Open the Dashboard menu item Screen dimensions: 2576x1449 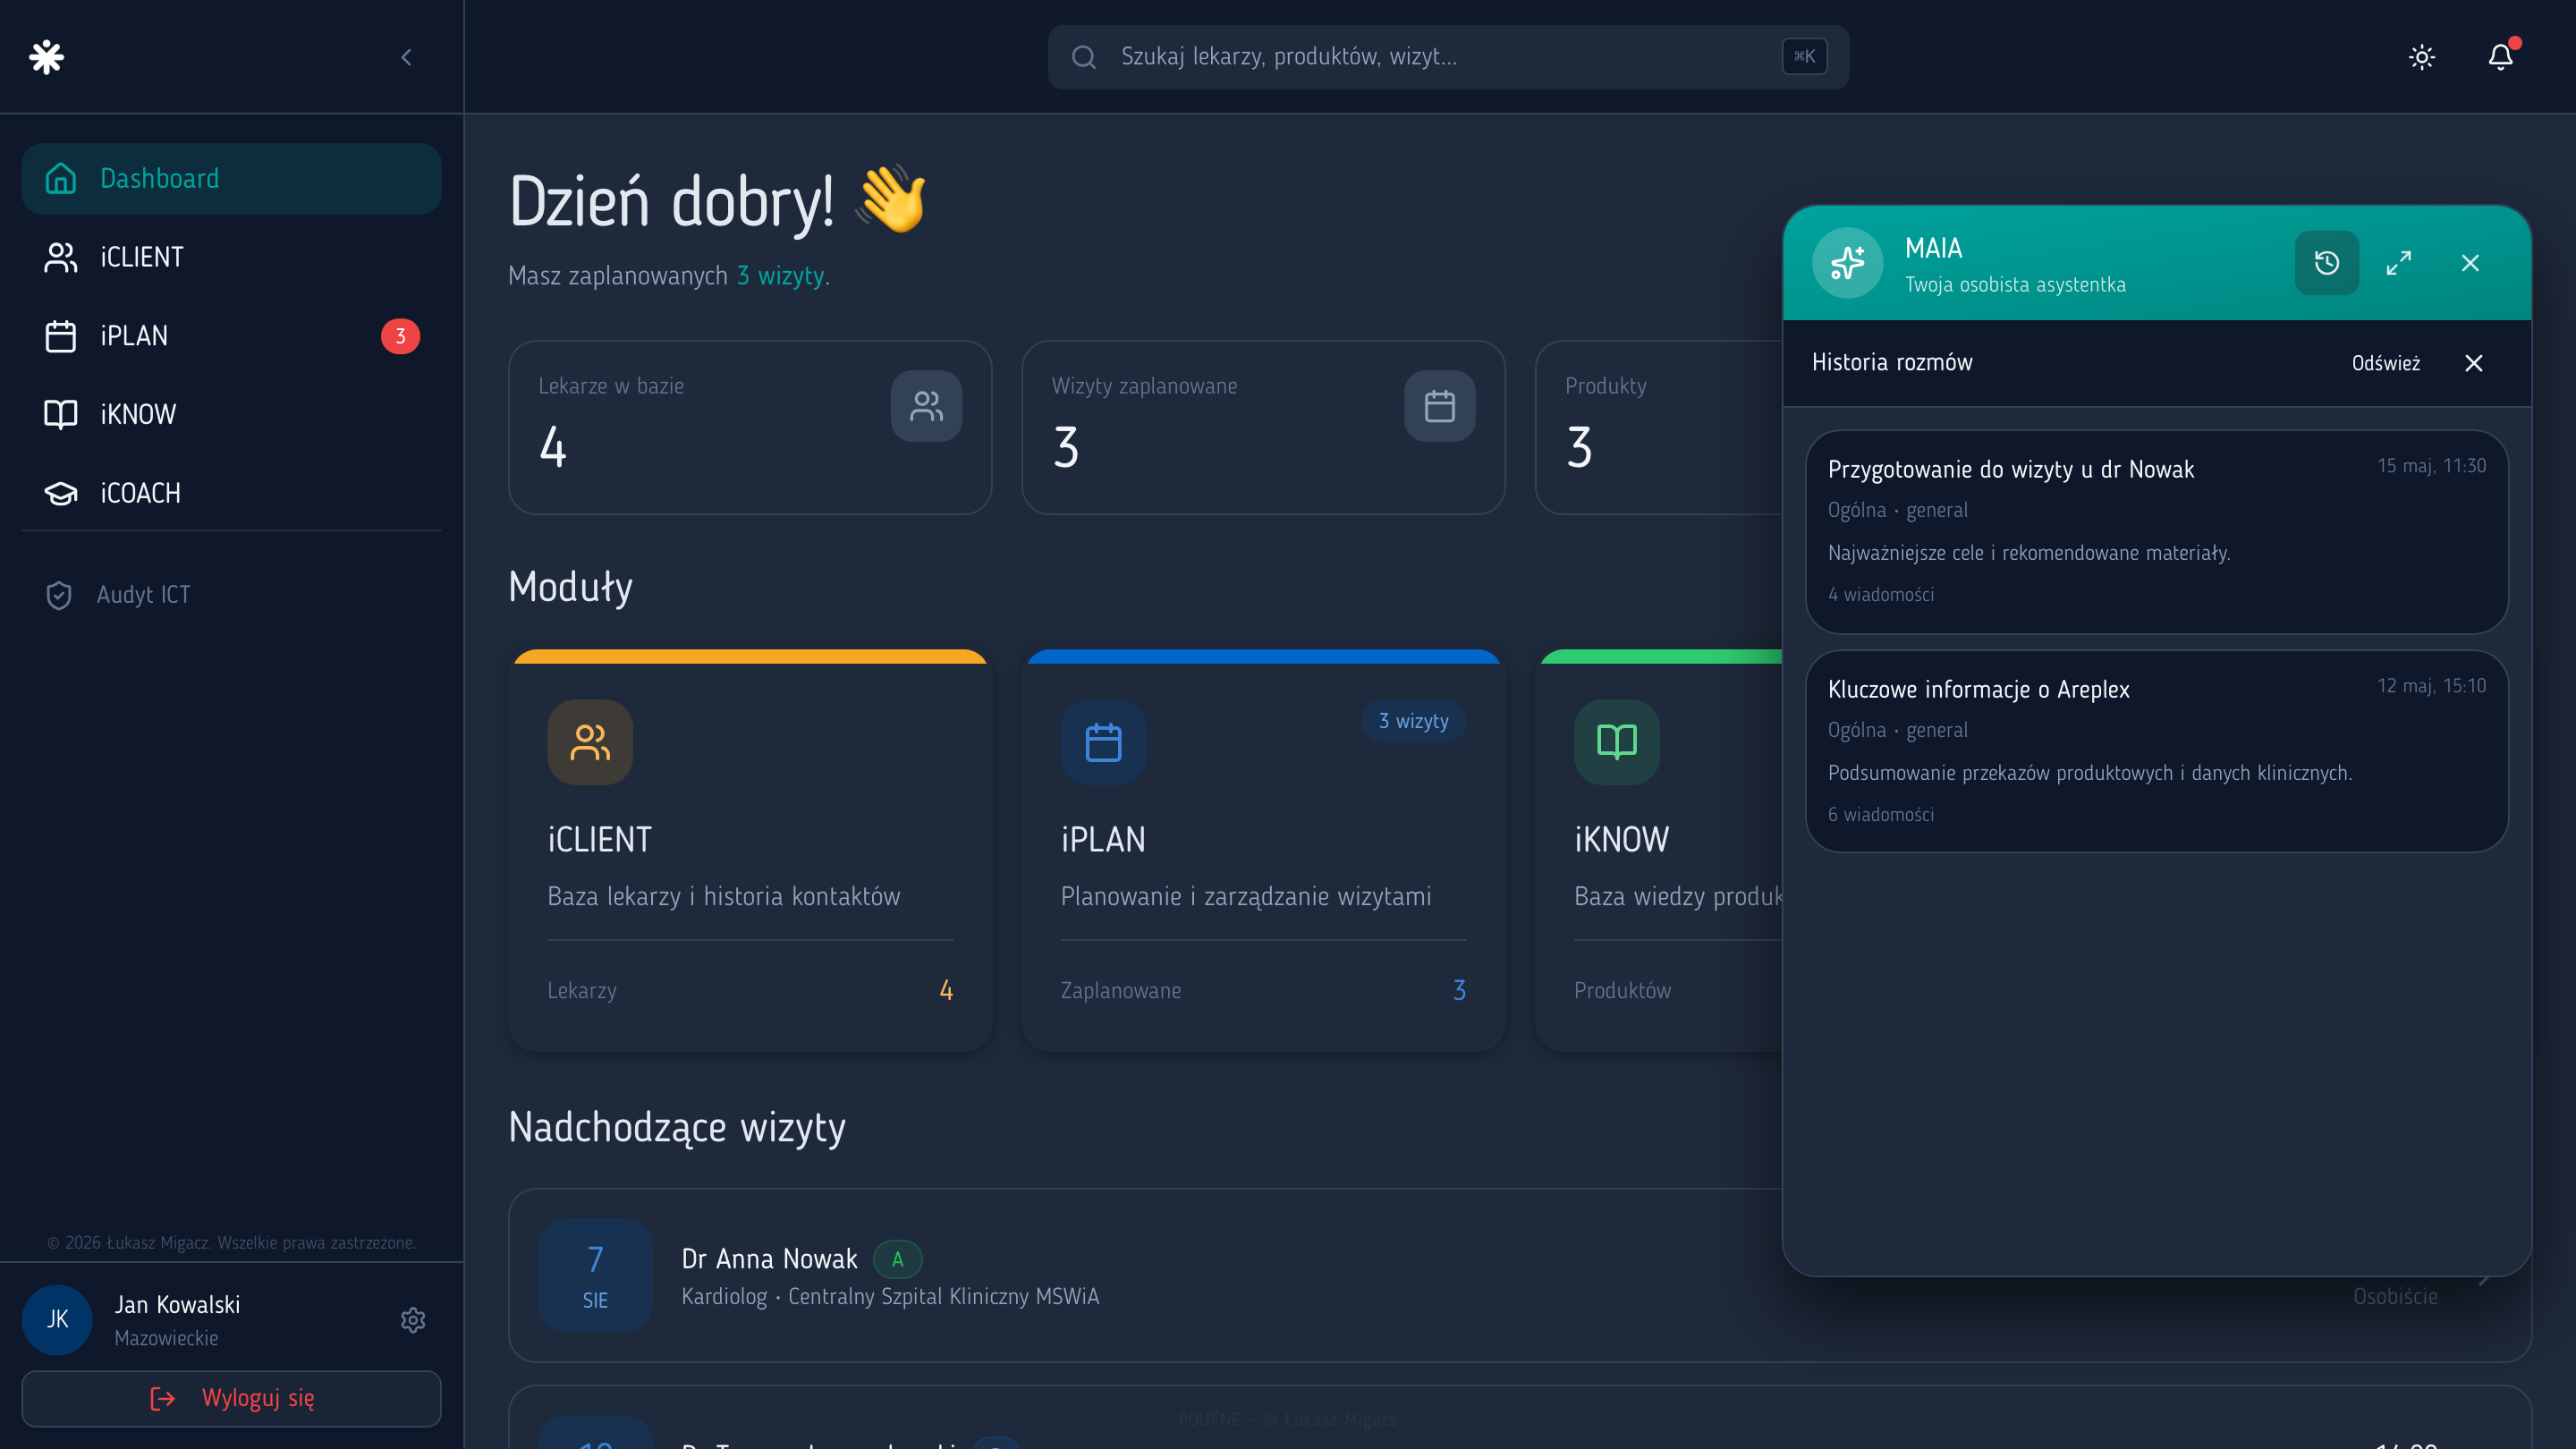[x=231, y=178]
